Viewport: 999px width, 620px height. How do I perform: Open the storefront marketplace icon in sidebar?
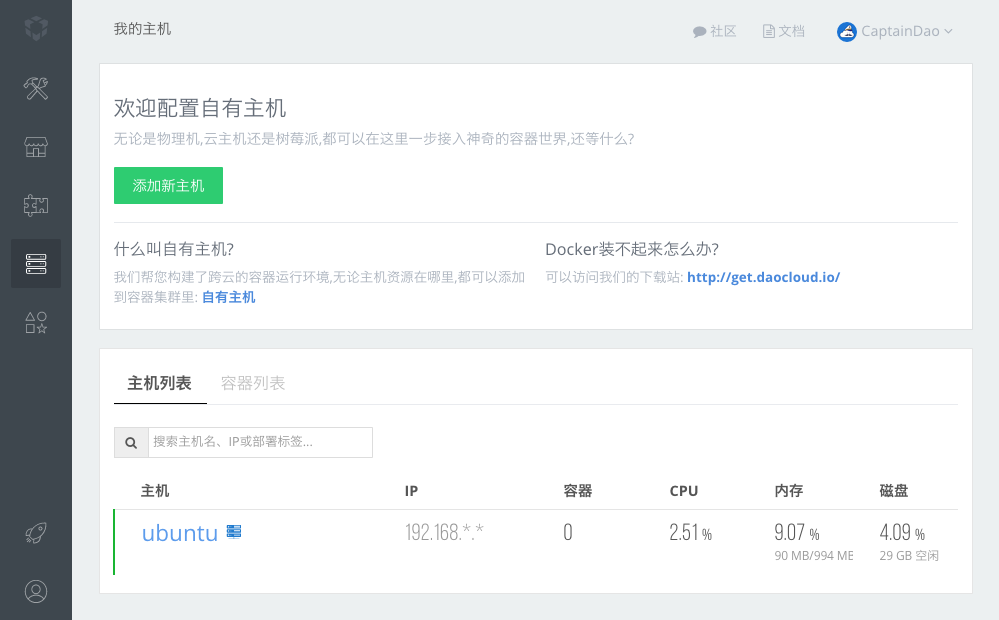click(36, 147)
